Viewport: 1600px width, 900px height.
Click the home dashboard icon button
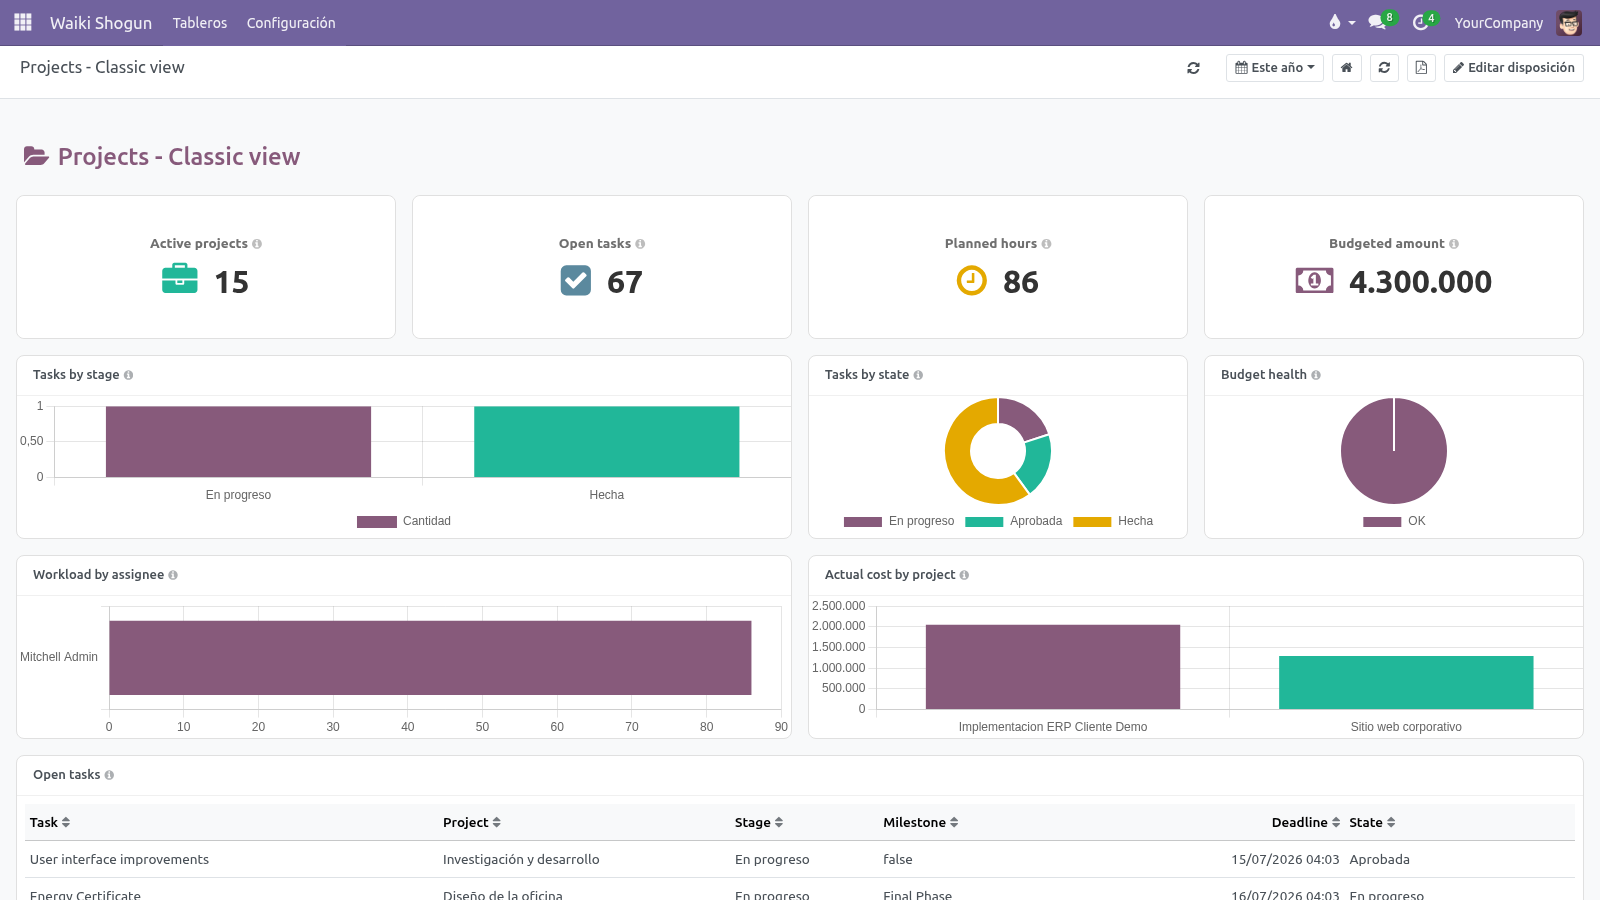pyautogui.click(x=1346, y=68)
